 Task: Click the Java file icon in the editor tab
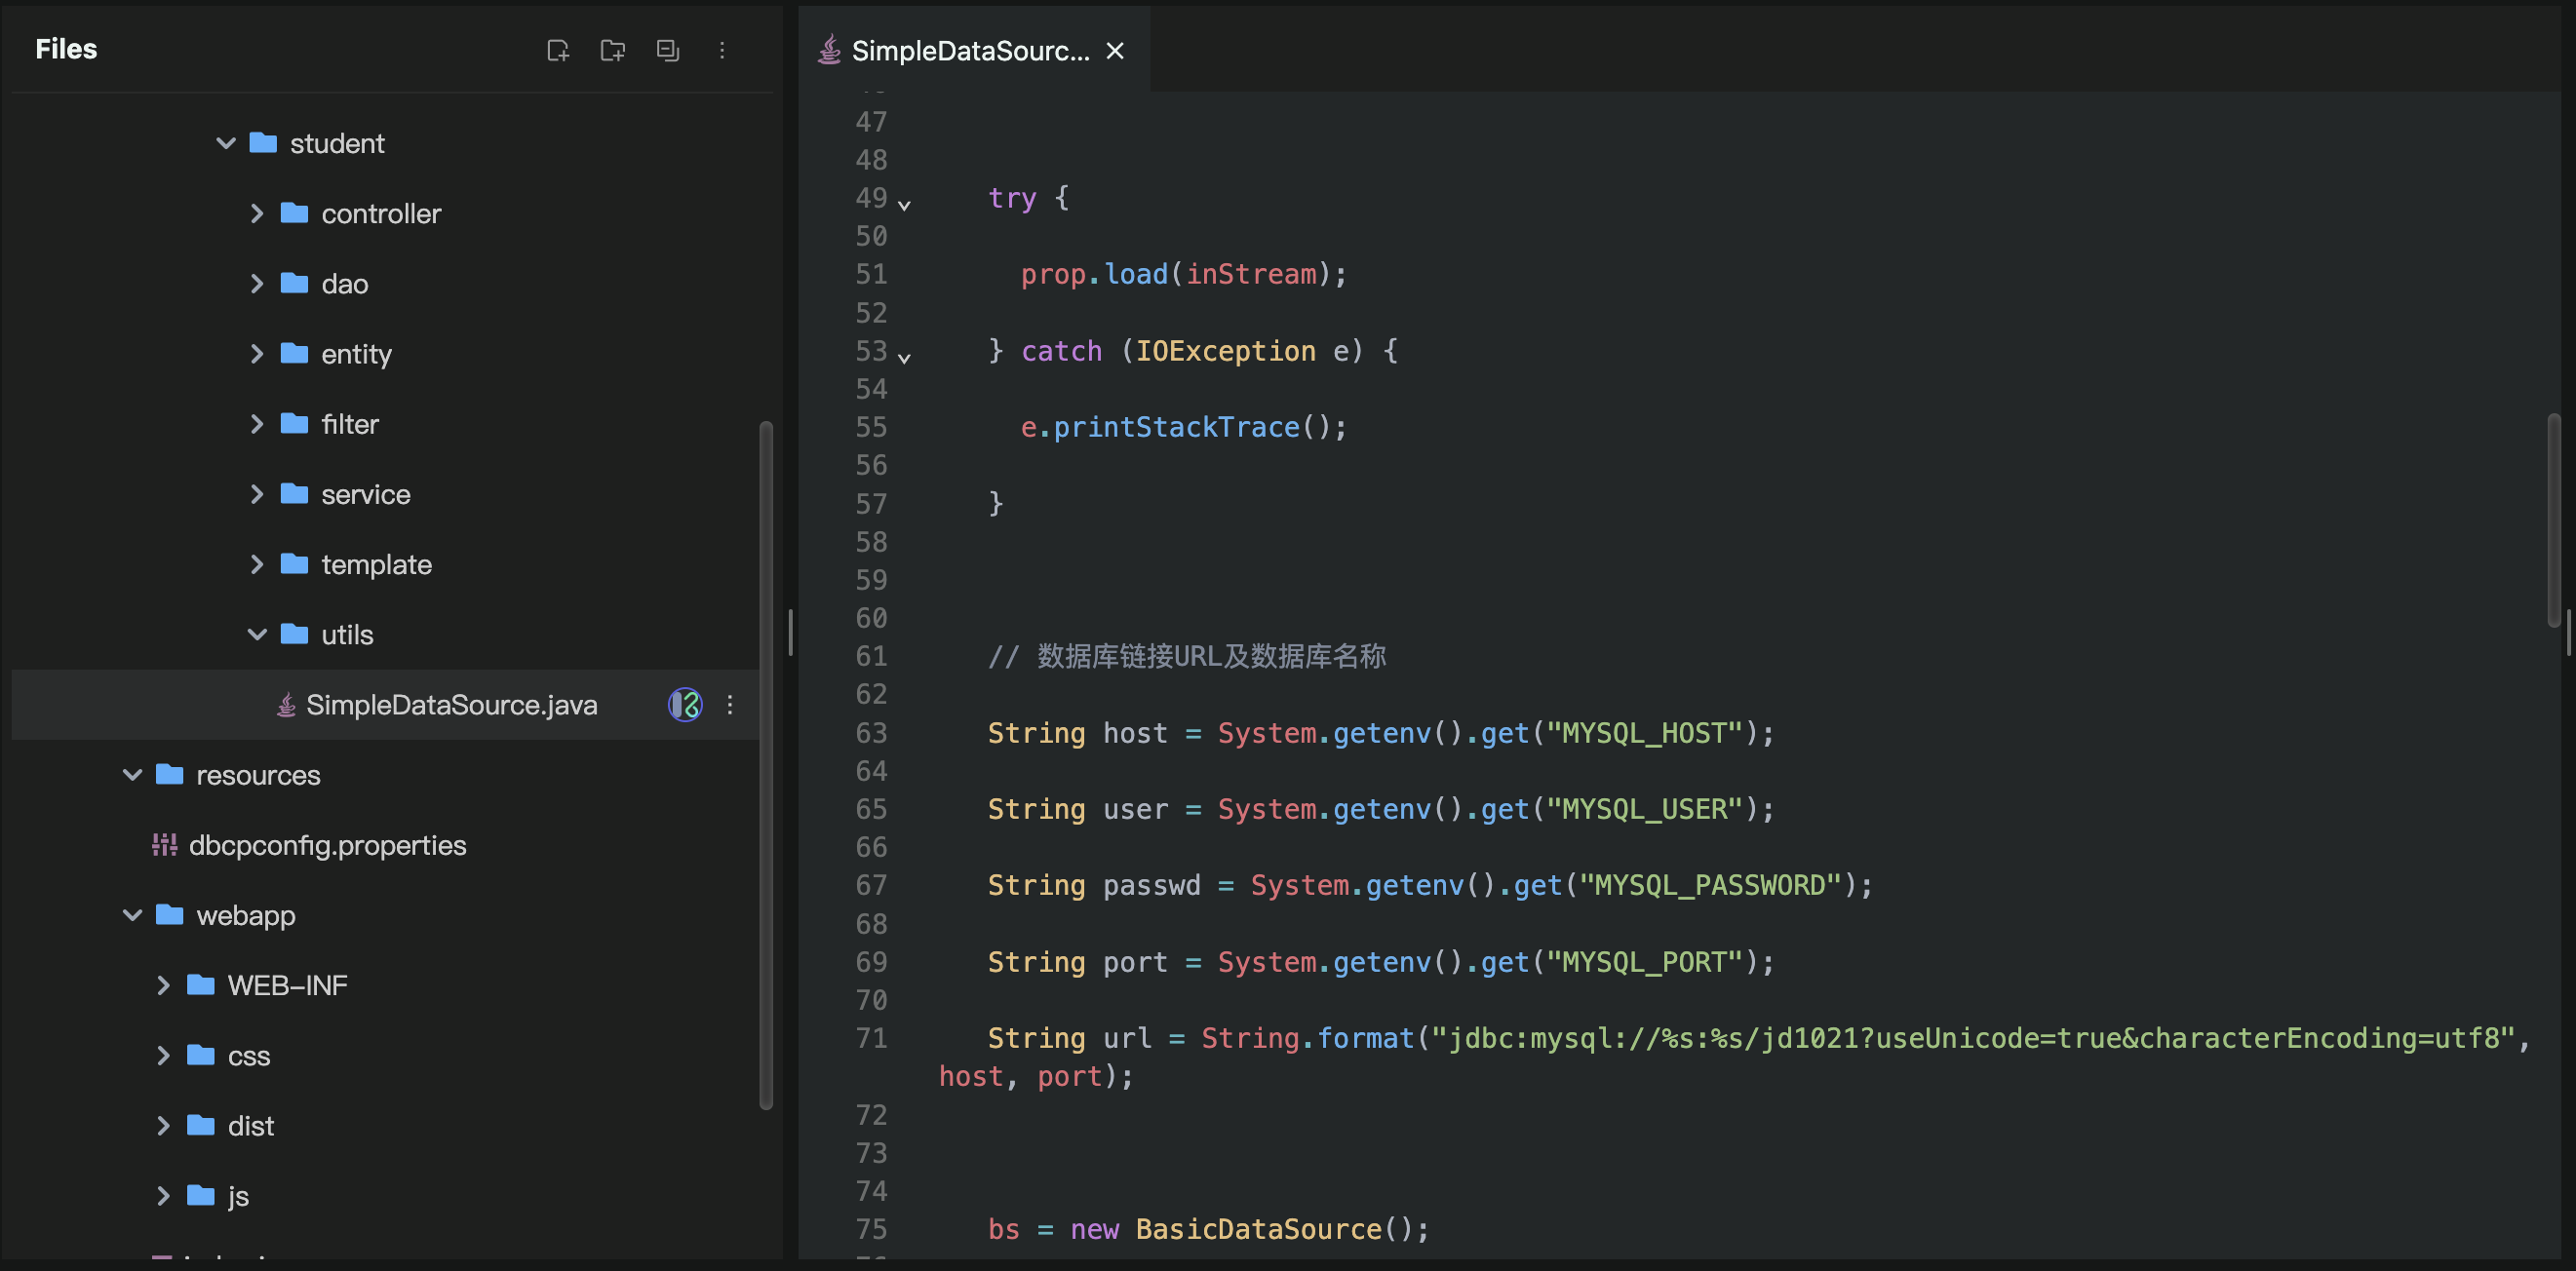[829, 50]
